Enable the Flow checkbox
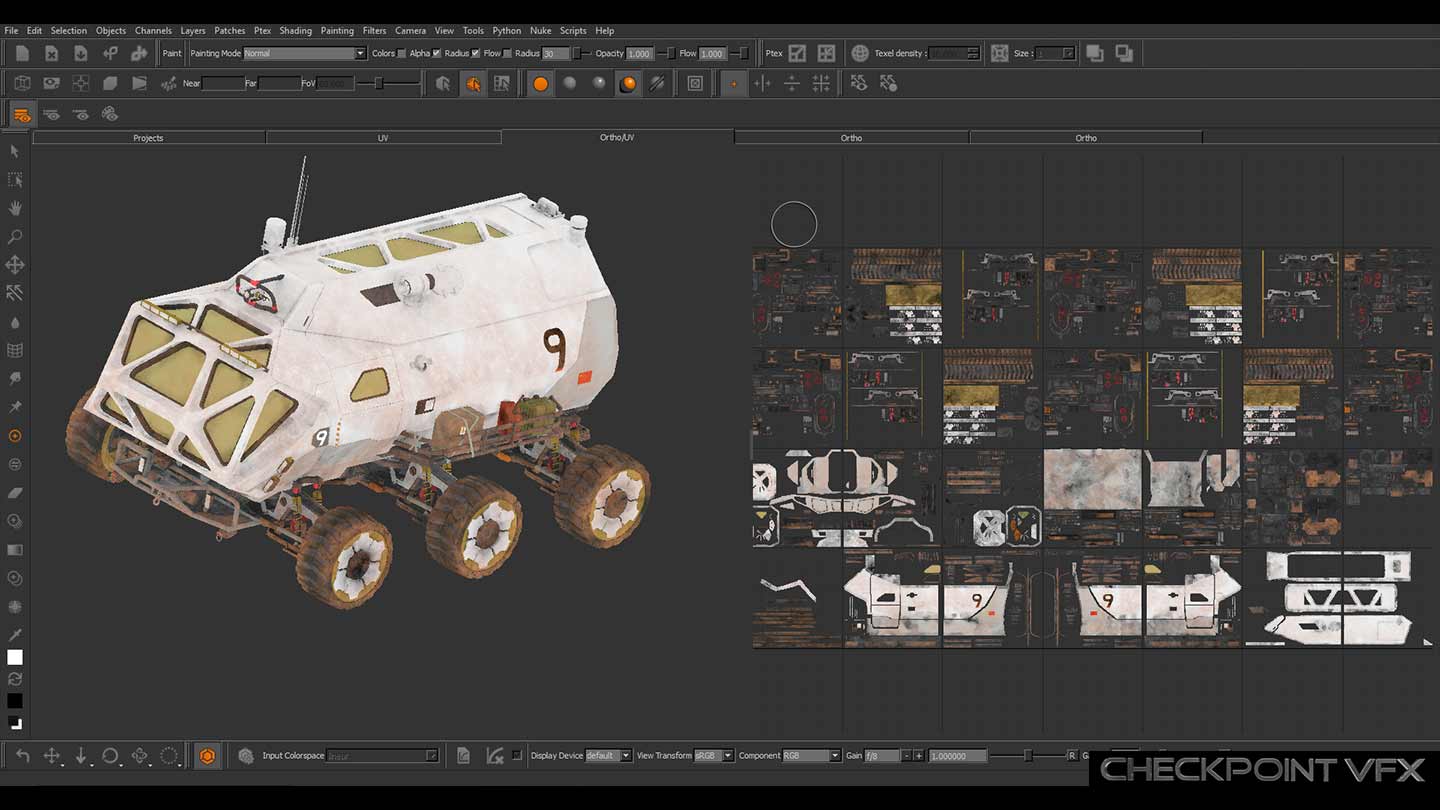Screen dimensions: 1440x810 coord(507,54)
